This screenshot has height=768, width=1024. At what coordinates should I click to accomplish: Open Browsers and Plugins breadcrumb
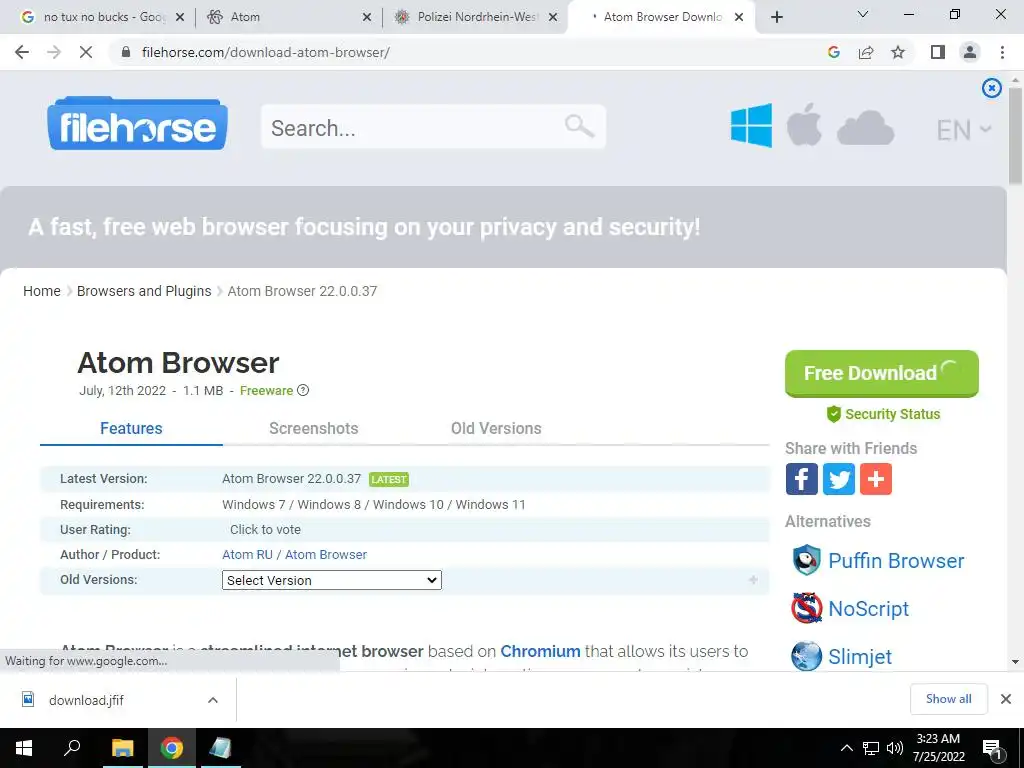coord(144,291)
